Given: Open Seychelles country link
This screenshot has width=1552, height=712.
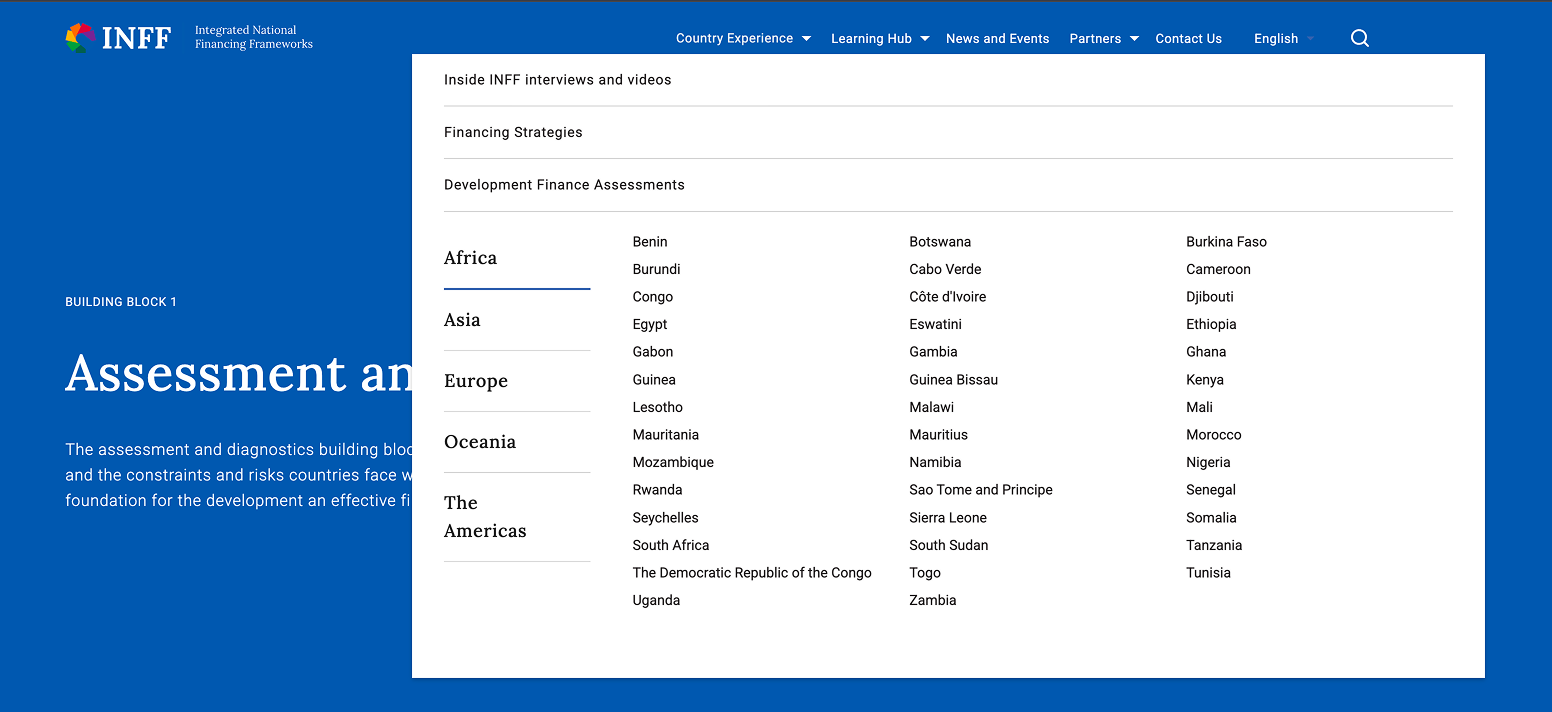Looking at the screenshot, I should [x=665, y=518].
